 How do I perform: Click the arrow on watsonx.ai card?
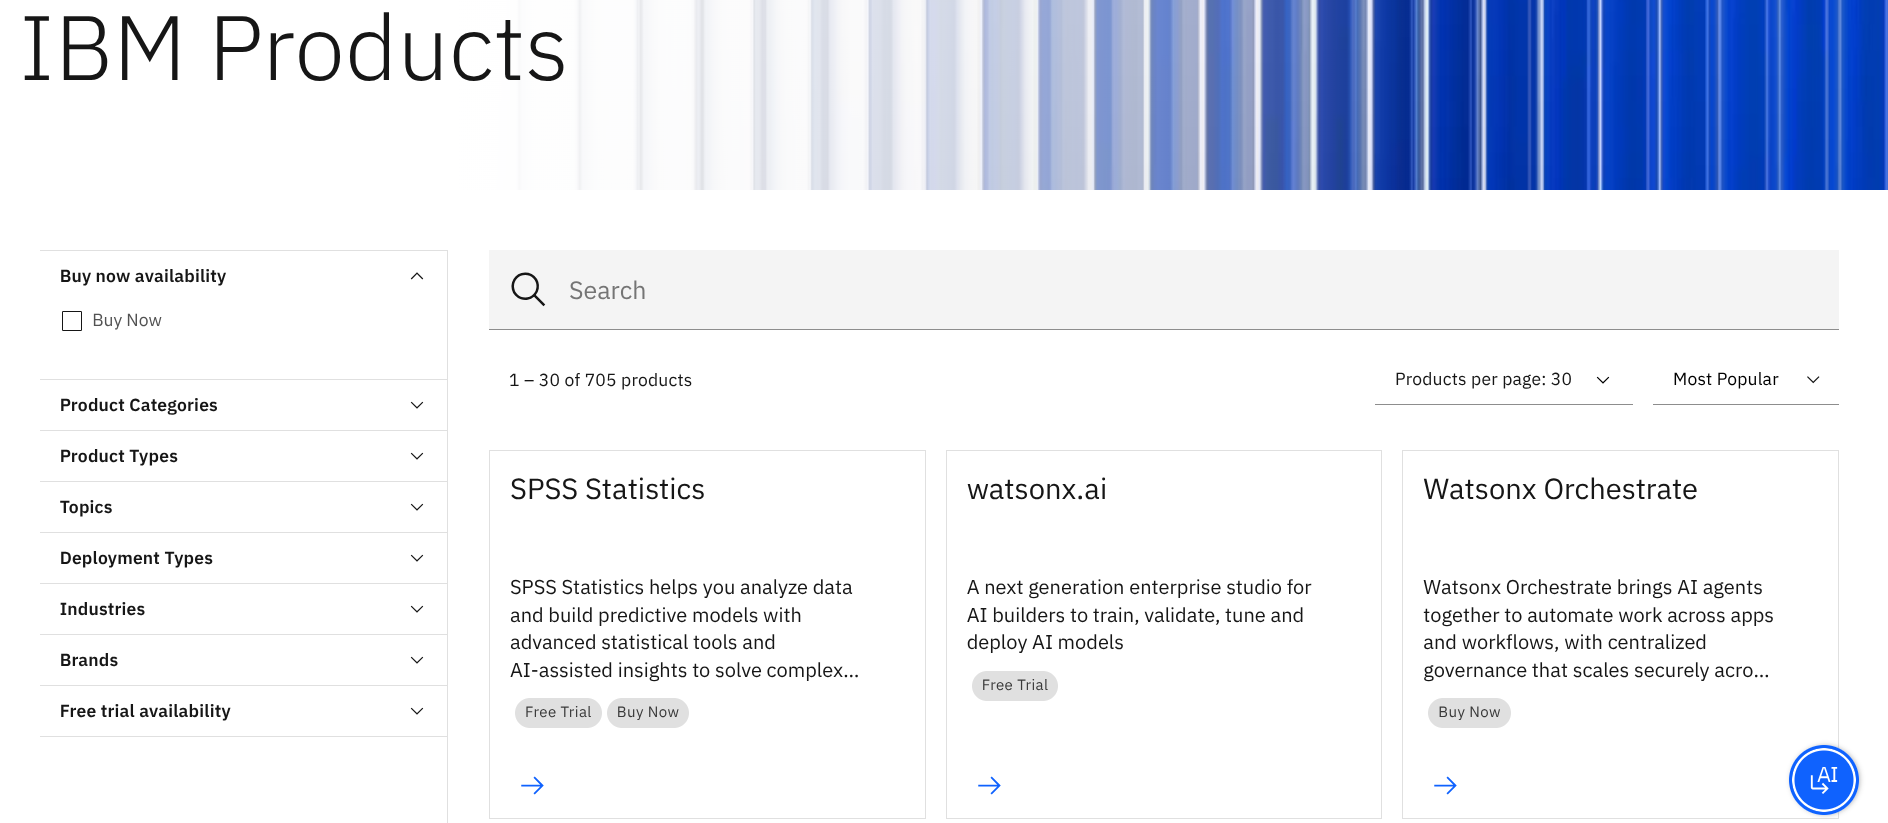tap(989, 785)
